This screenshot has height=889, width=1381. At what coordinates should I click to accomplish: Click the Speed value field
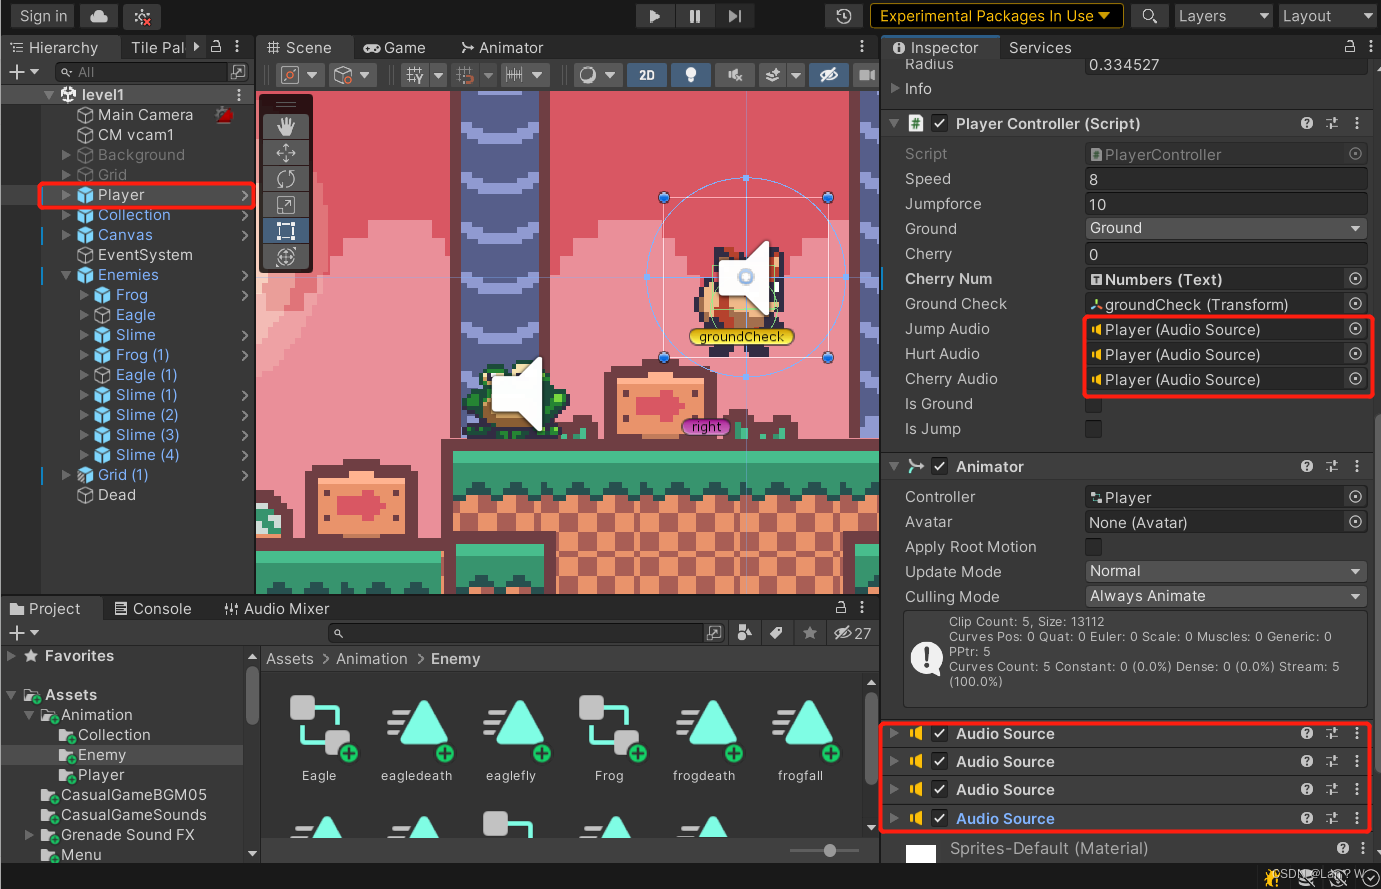click(1226, 179)
